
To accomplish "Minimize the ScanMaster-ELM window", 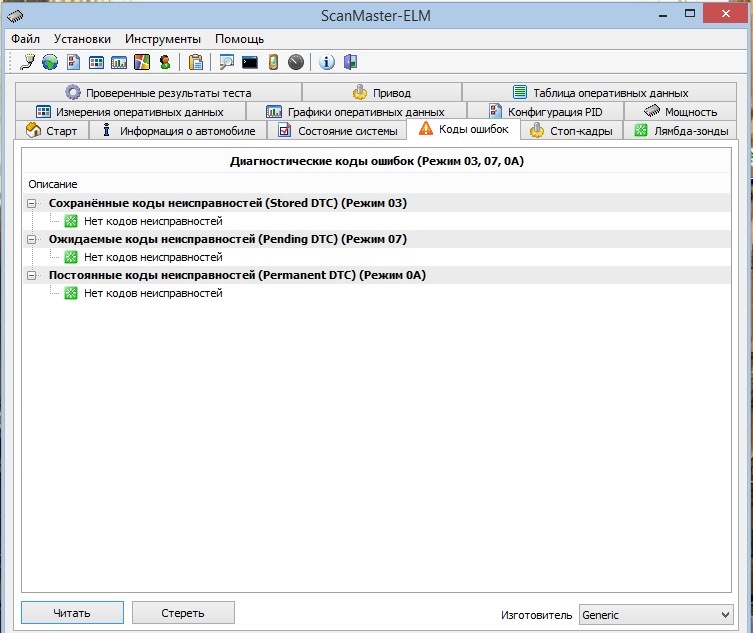I will coord(663,15).
